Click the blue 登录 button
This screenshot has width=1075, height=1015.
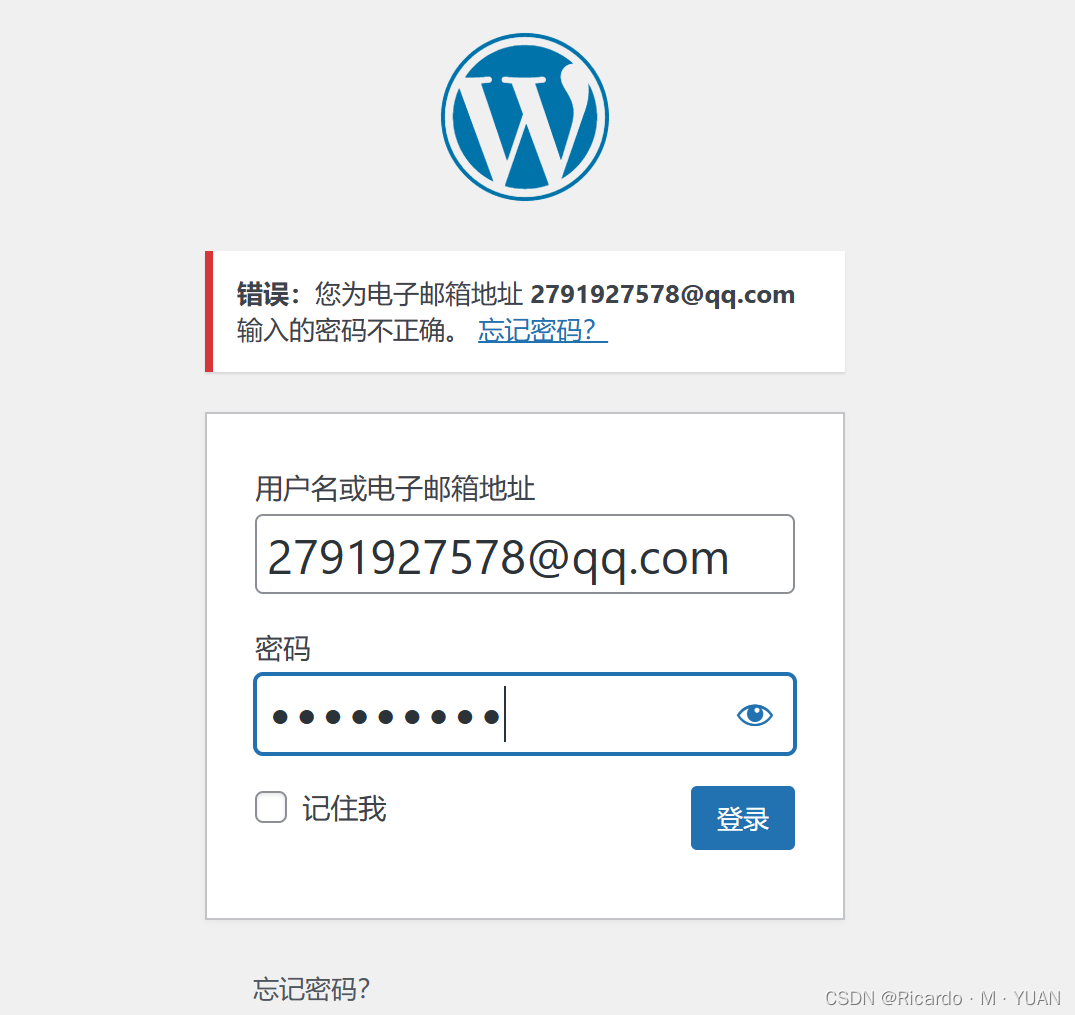(742, 818)
